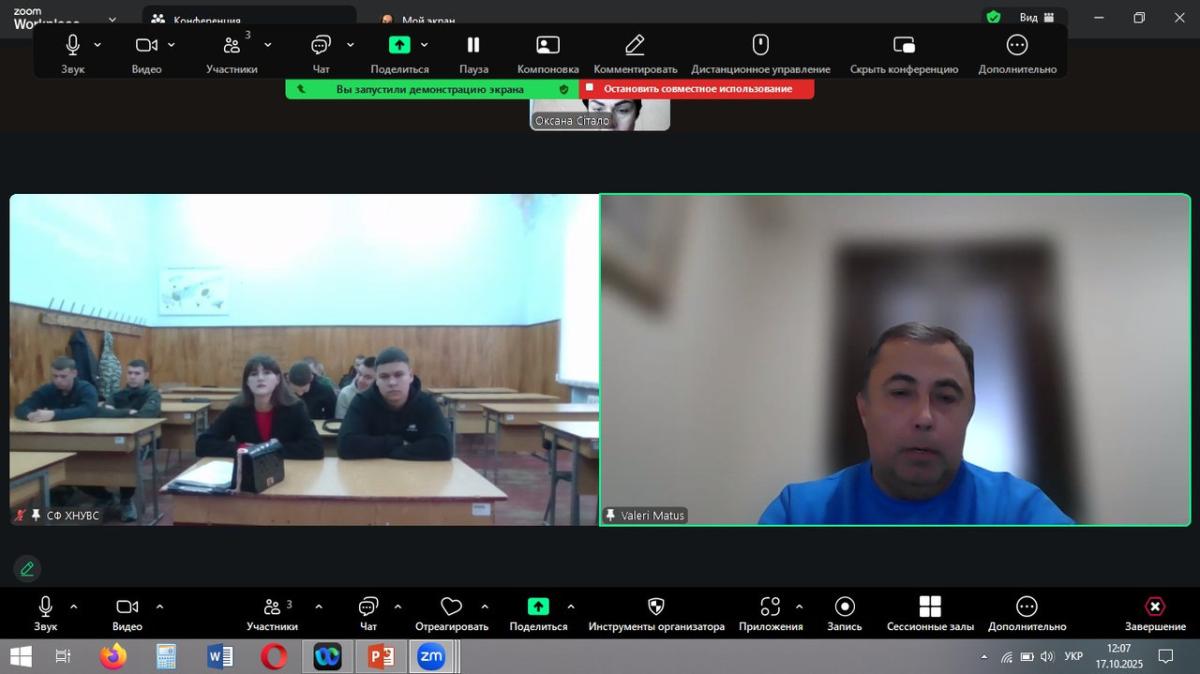
Task: Mute microphone in the top floating toolbar (Звук)
Action: tap(73, 52)
